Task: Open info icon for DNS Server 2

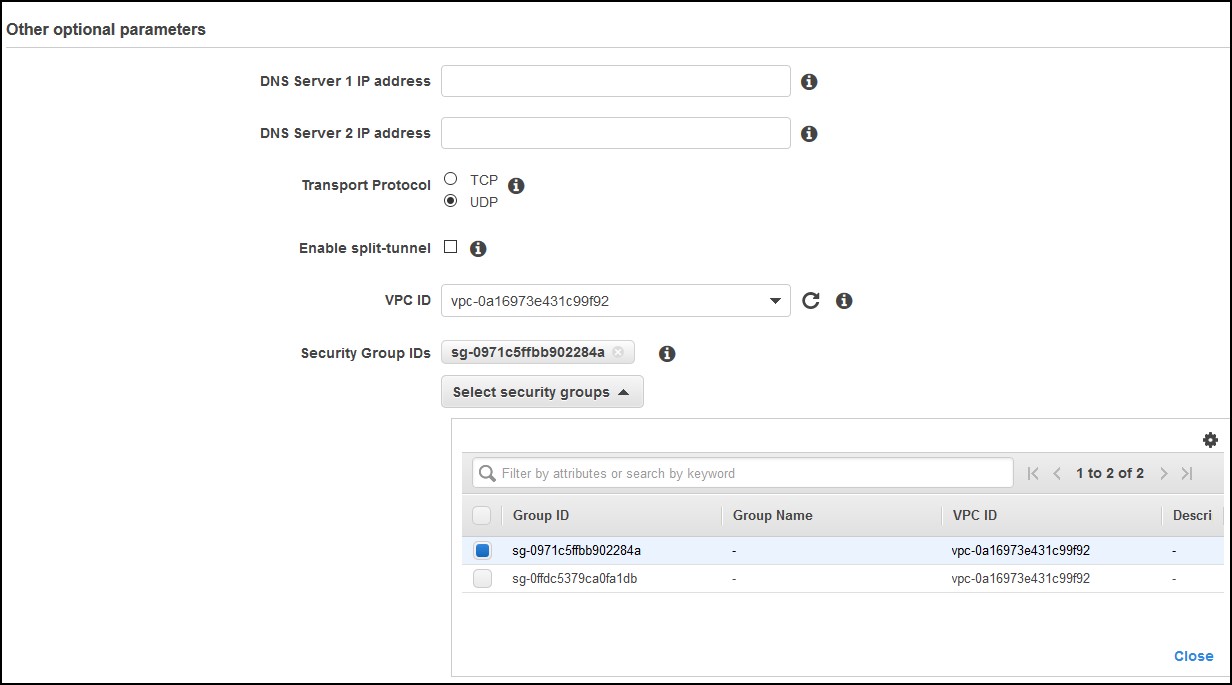Action: point(810,134)
